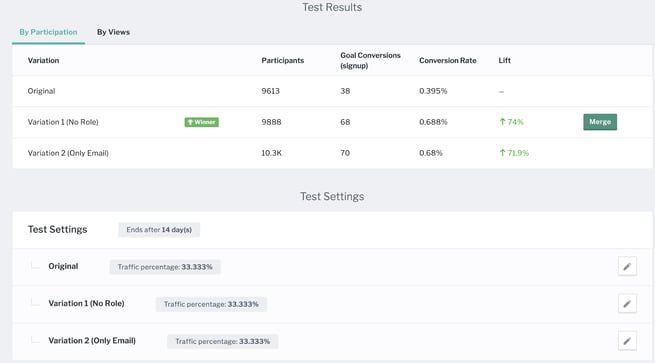Click the Goal Conversions (signup) column header
This screenshot has width=655, height=363.
pyautogui.click(x=370, y=61)
